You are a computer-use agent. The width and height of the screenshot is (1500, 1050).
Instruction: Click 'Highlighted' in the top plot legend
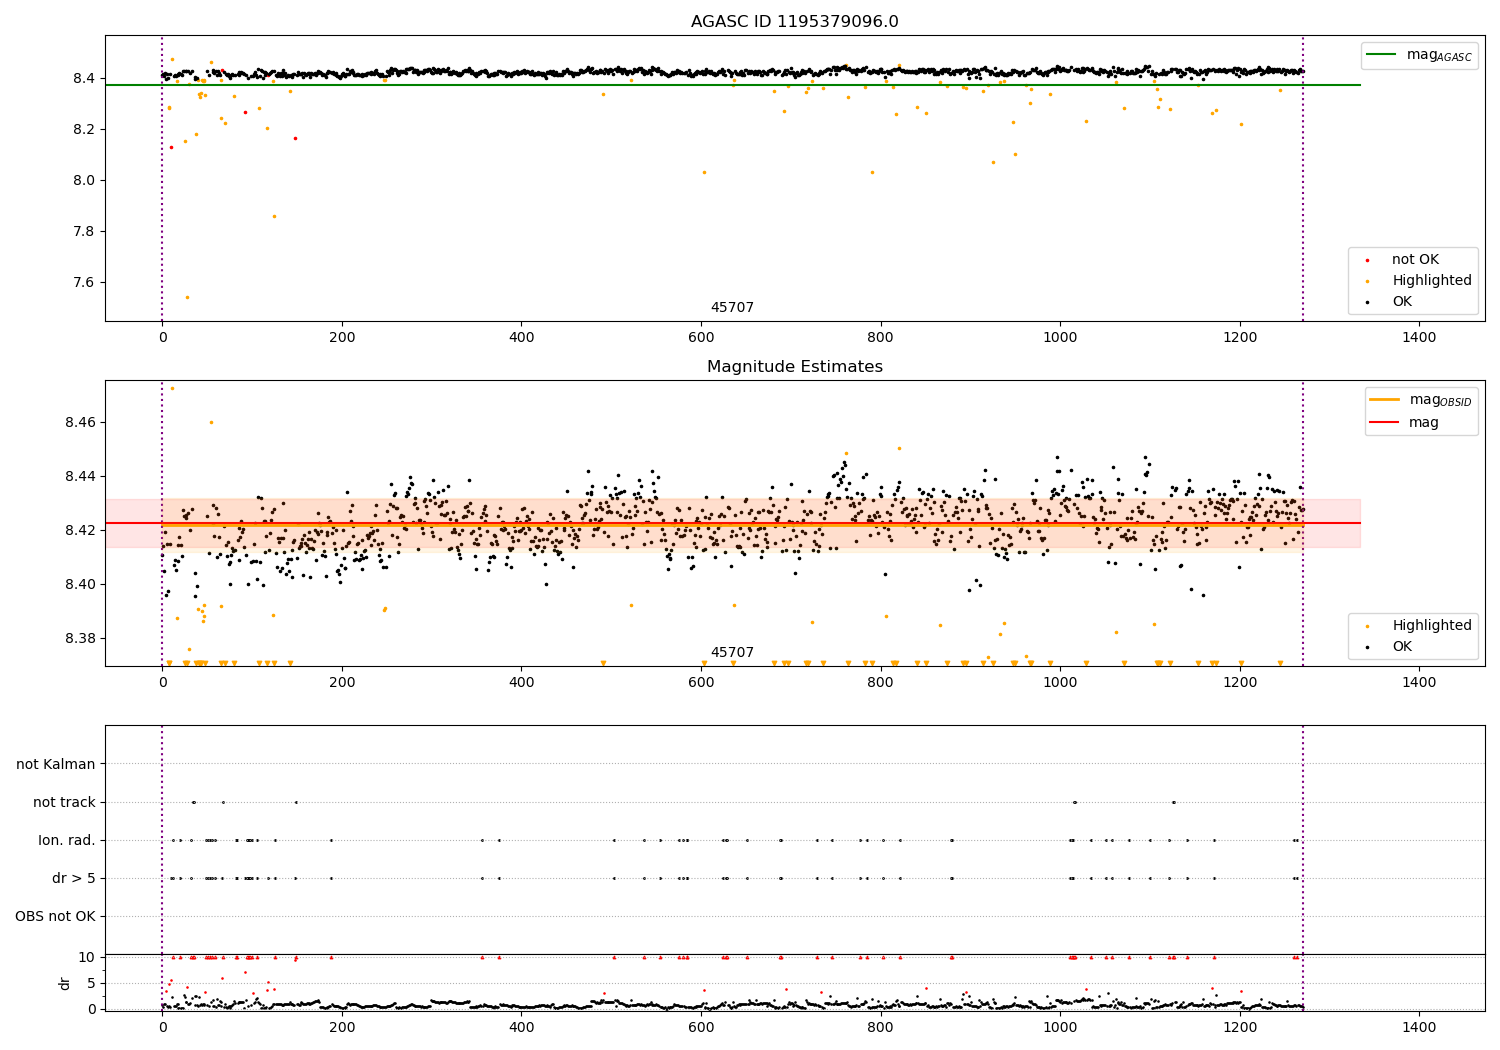tap(1432, 281)
